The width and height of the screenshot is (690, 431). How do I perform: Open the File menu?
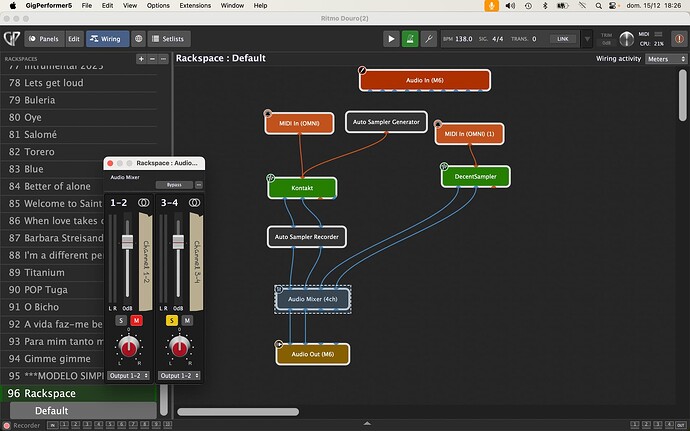click(x=87, y=6)
